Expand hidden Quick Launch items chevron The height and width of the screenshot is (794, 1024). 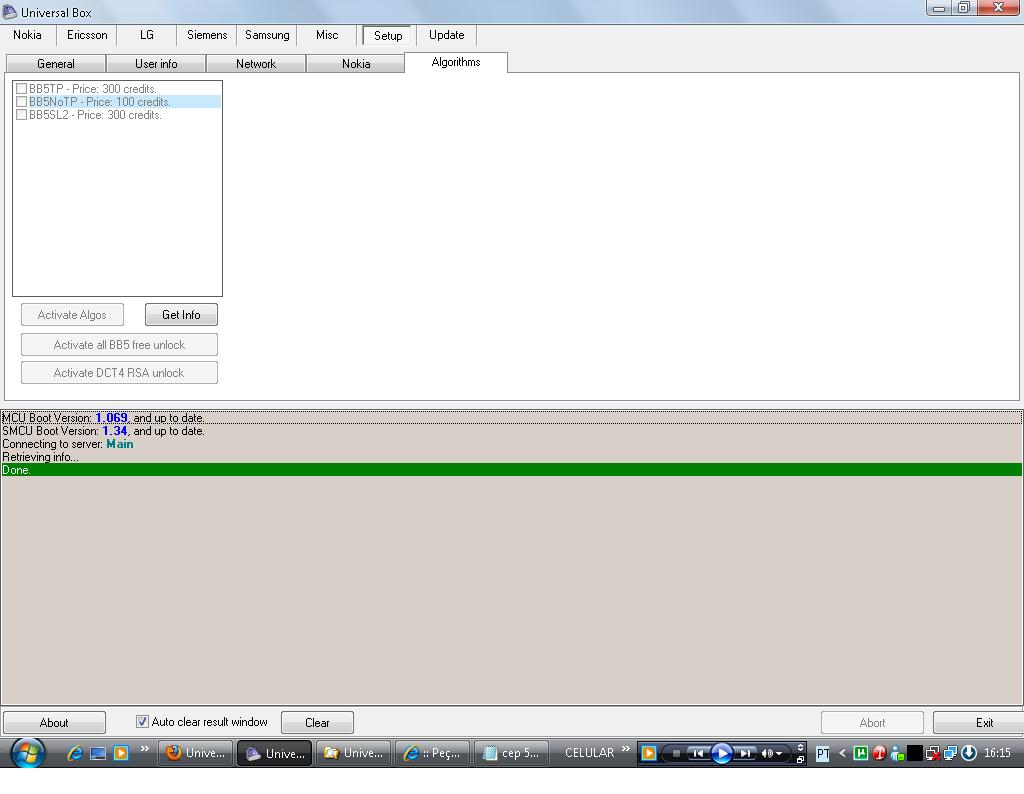pyautogui.click(x=145, y=749)
